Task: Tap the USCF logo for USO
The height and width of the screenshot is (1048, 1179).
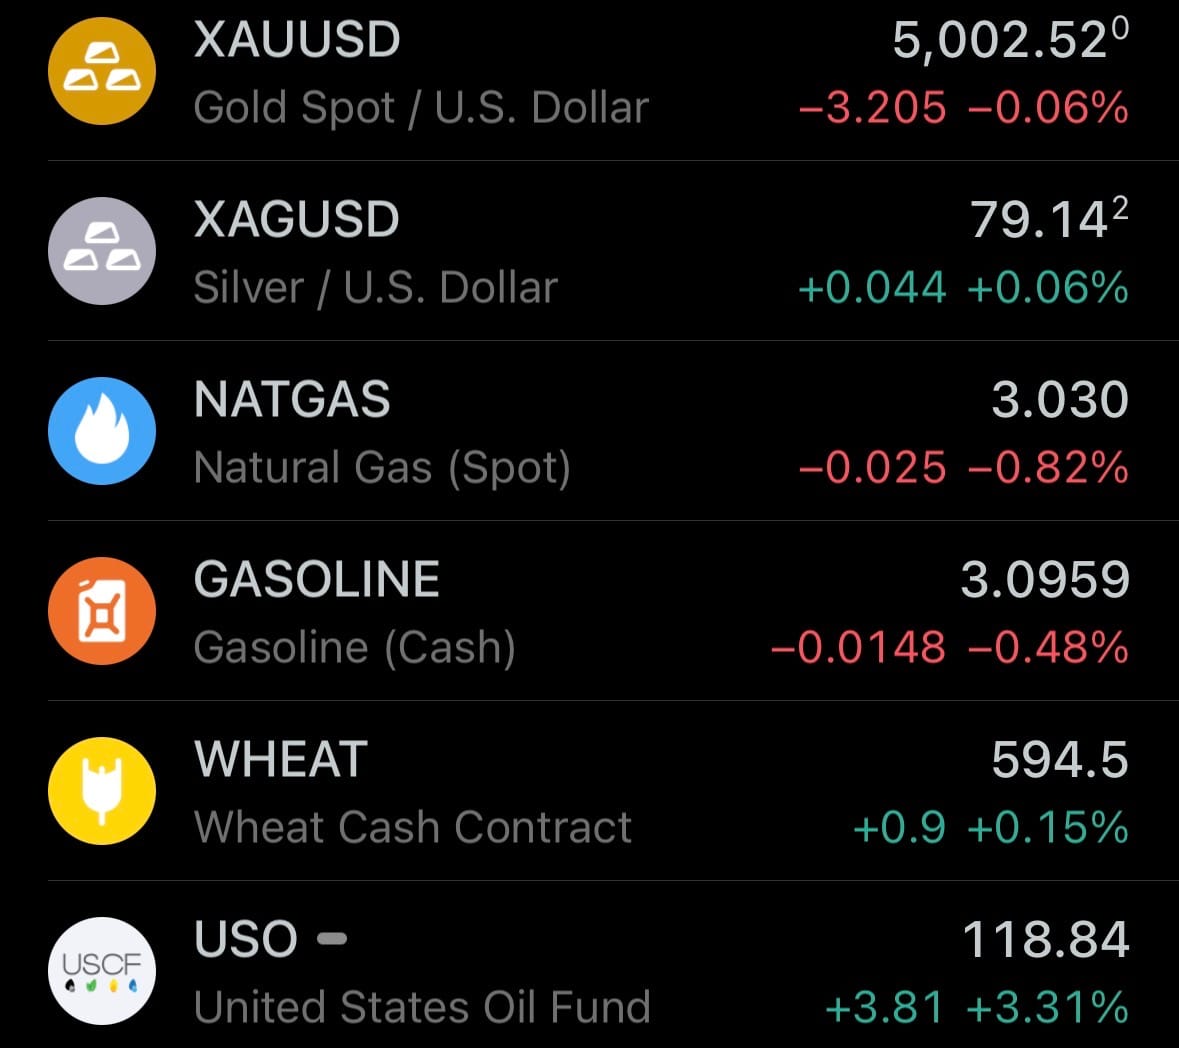Action: pos(102,971)
